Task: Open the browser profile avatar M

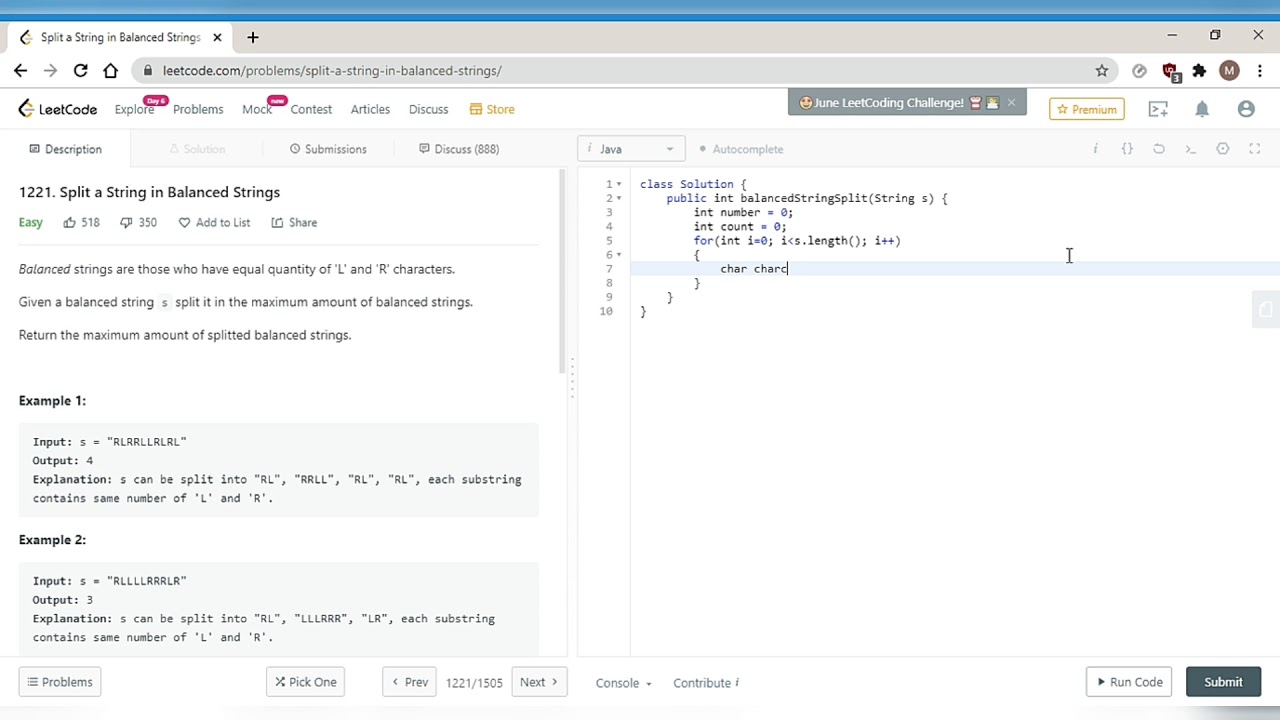Action: point(1229,71)
